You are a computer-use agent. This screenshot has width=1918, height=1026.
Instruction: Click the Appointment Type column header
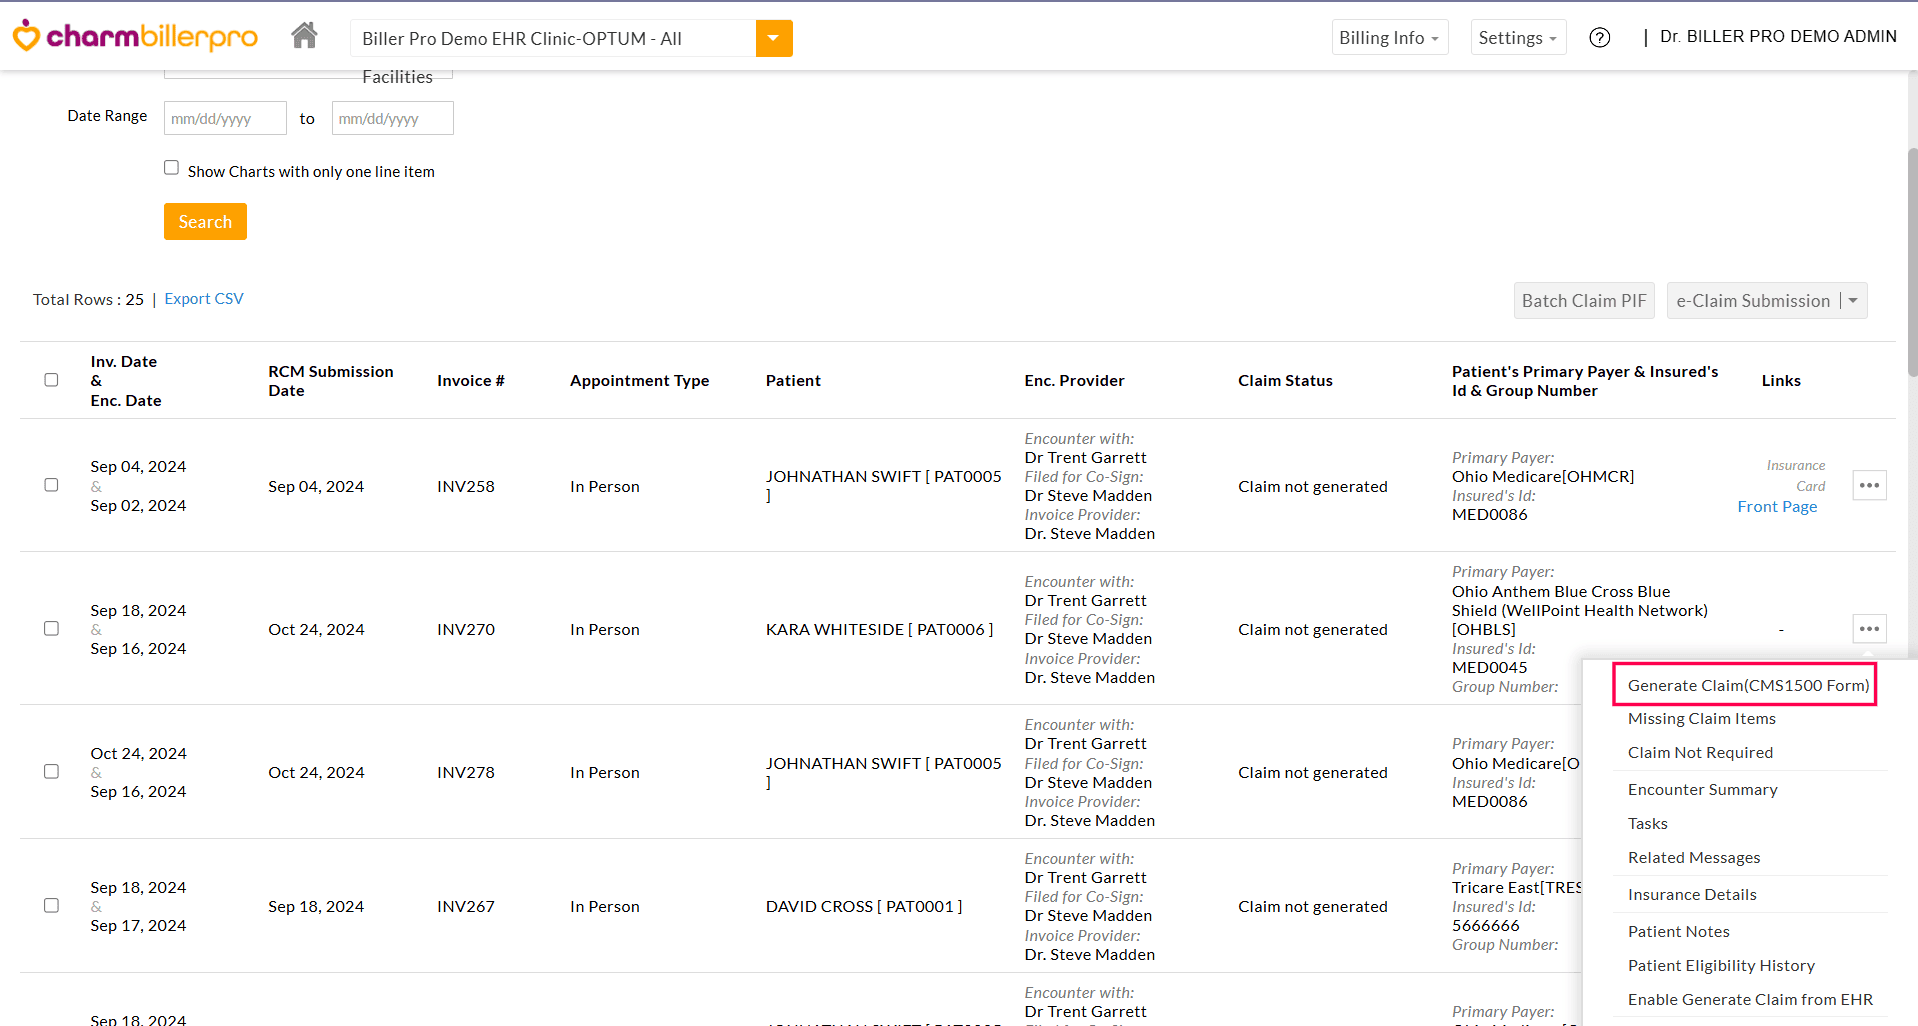639,381
